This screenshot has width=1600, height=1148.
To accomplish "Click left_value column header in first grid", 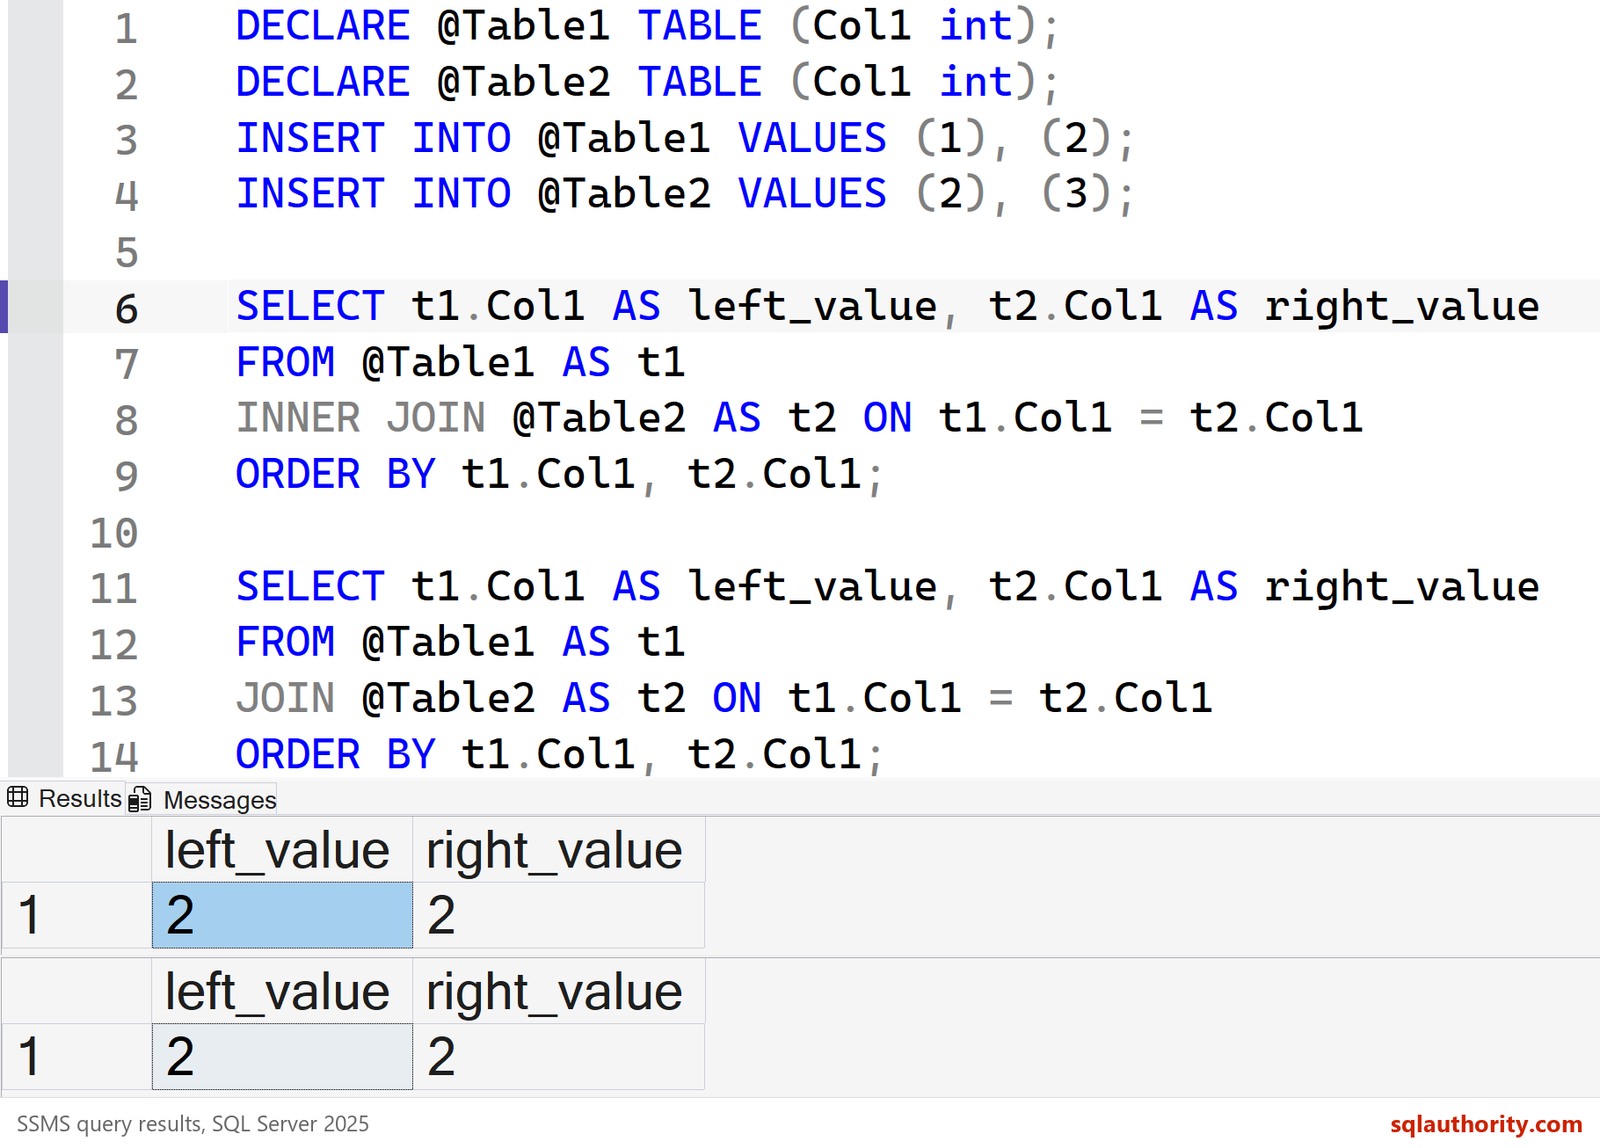I will 282,850.
